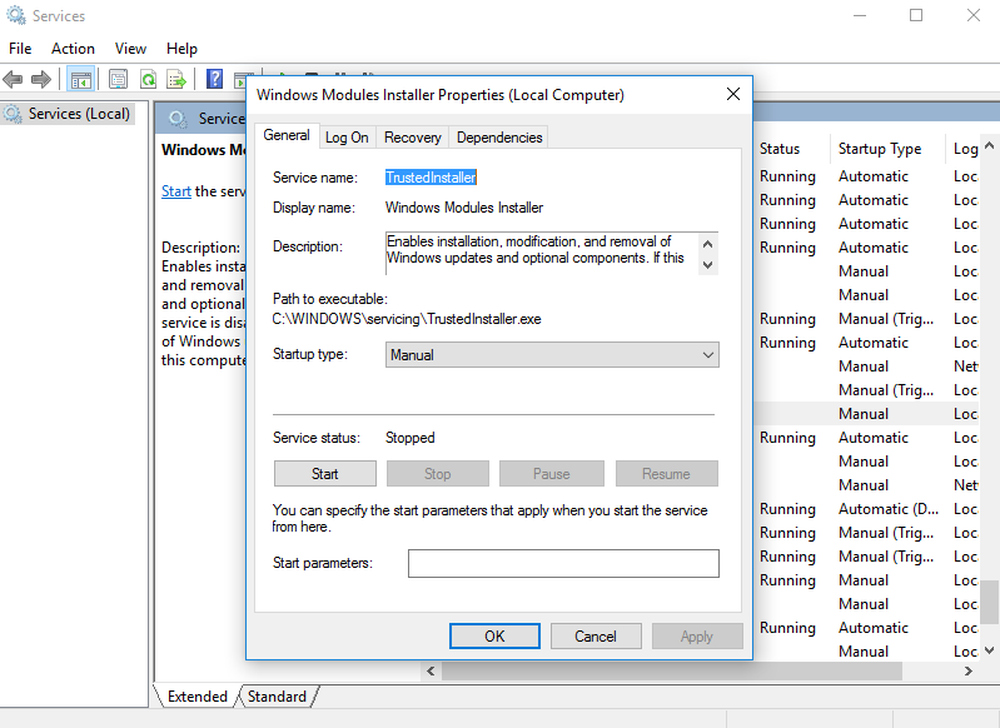
Task: Click the horizontal scrollbar right arrow
Action: (x=969, y=671)
